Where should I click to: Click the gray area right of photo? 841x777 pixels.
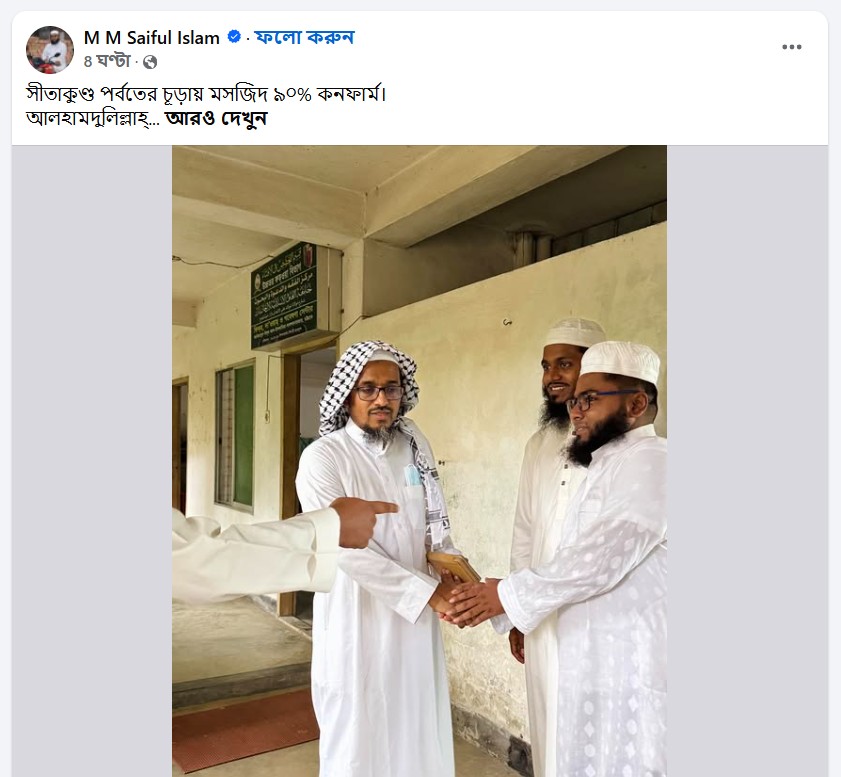[747, 461]
